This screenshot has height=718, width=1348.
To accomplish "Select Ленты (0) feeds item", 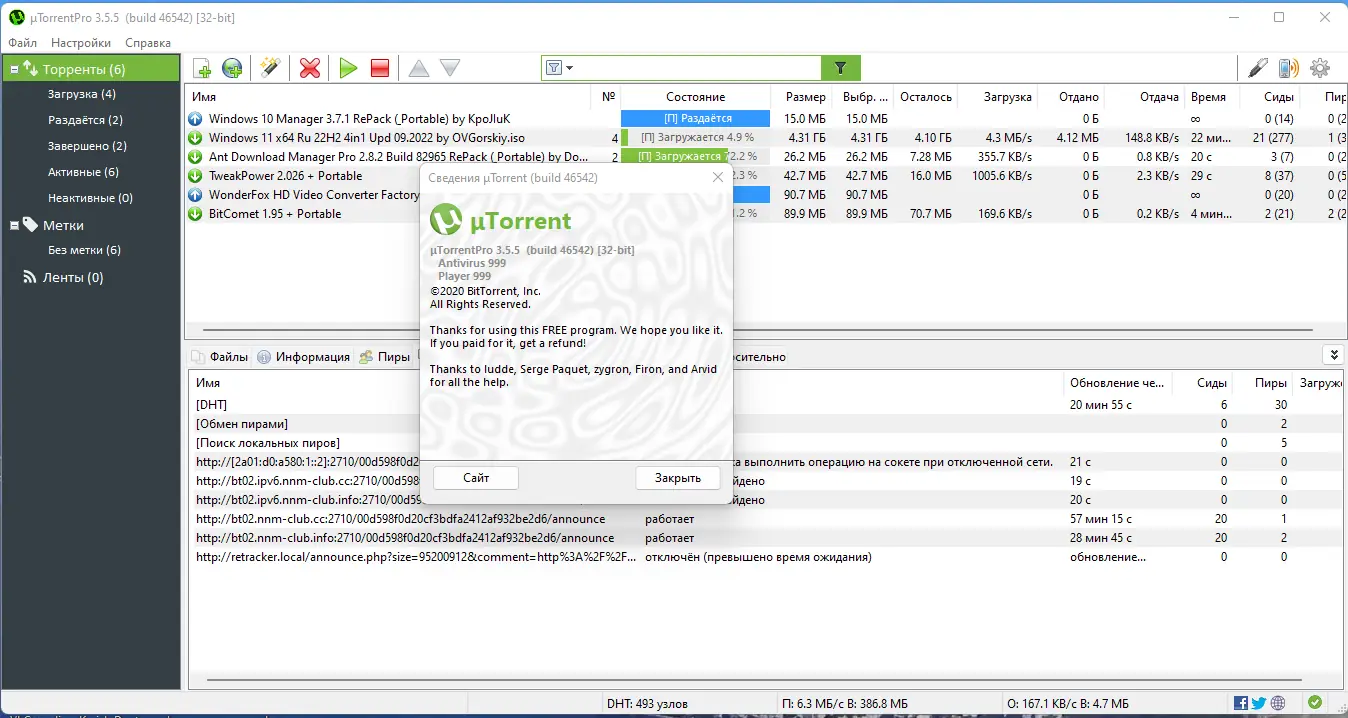I will click(63, 278).
